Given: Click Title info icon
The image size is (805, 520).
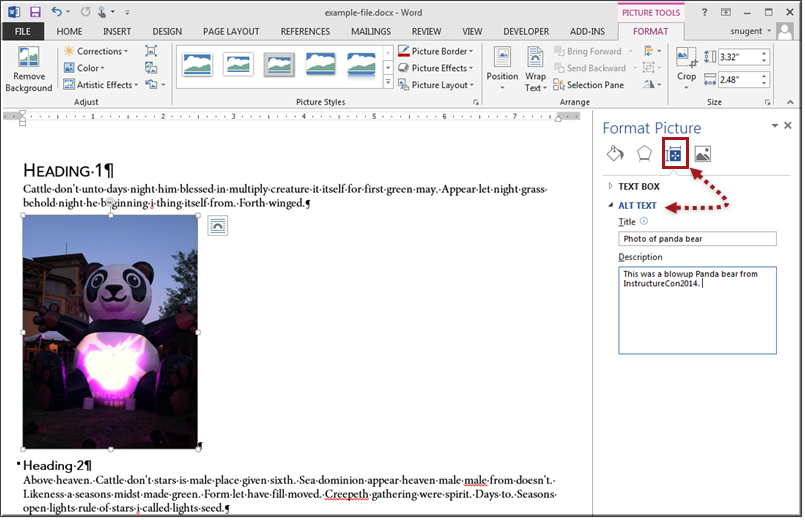Looking at the screenshot, I should (x=644, y=221).
